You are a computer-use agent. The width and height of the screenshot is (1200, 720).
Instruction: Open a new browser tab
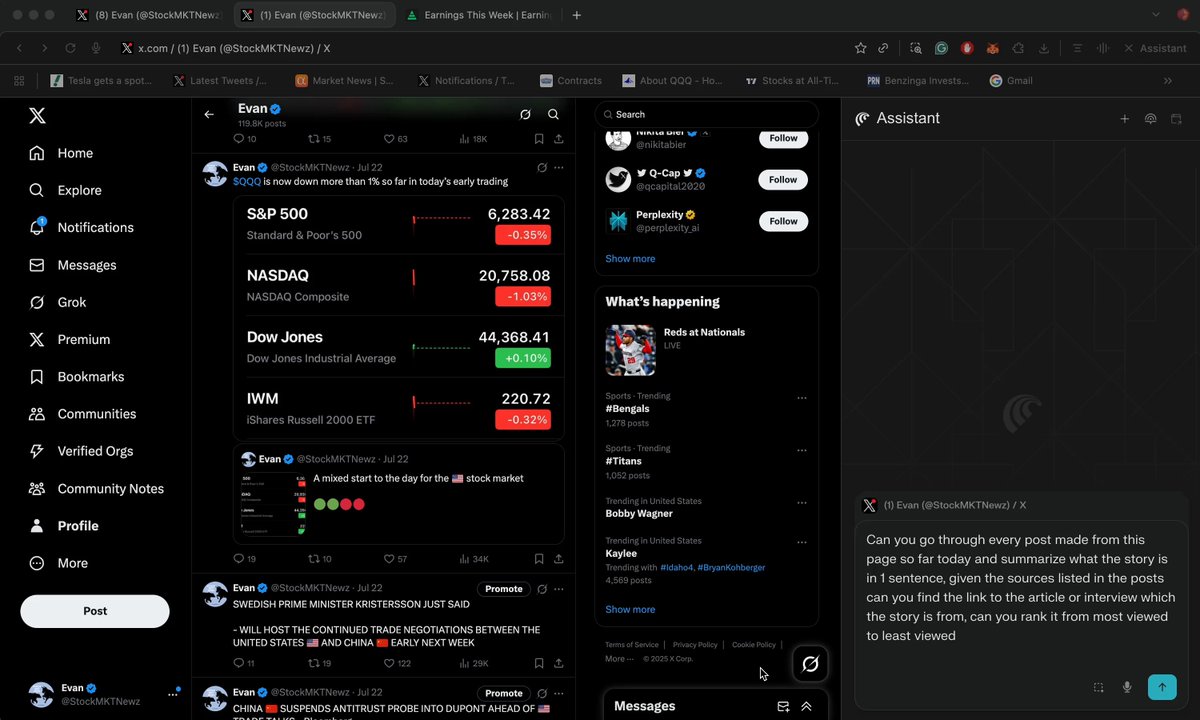pos(577,15)
